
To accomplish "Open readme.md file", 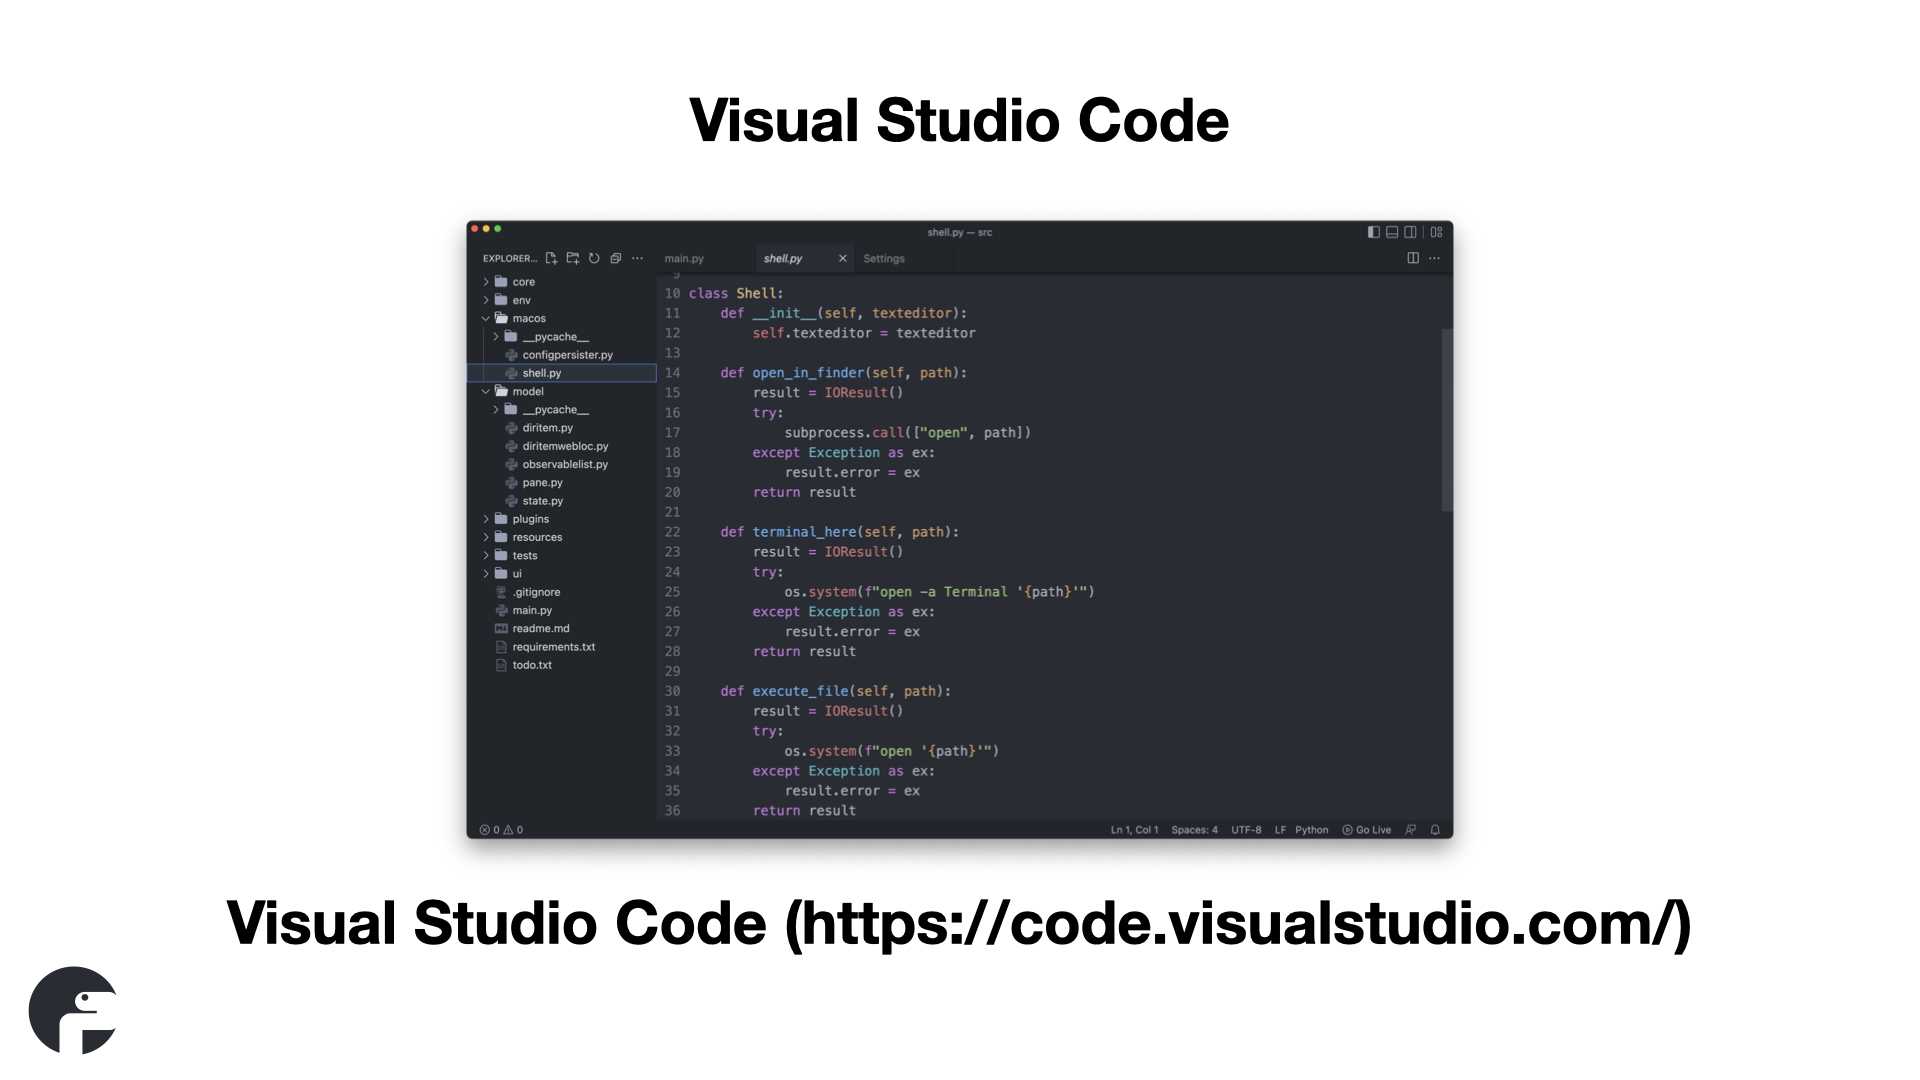I will tap(561, 628).
